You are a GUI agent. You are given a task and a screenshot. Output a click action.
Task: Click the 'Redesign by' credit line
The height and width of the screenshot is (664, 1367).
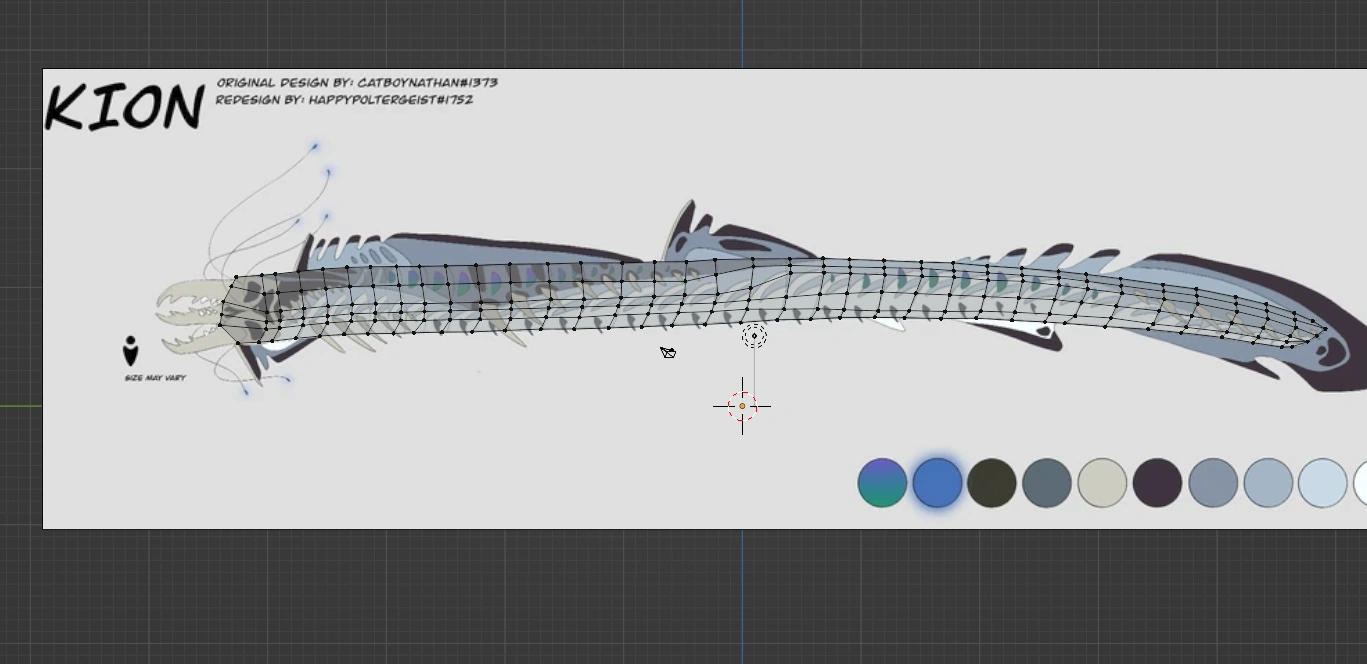(344, 100)
